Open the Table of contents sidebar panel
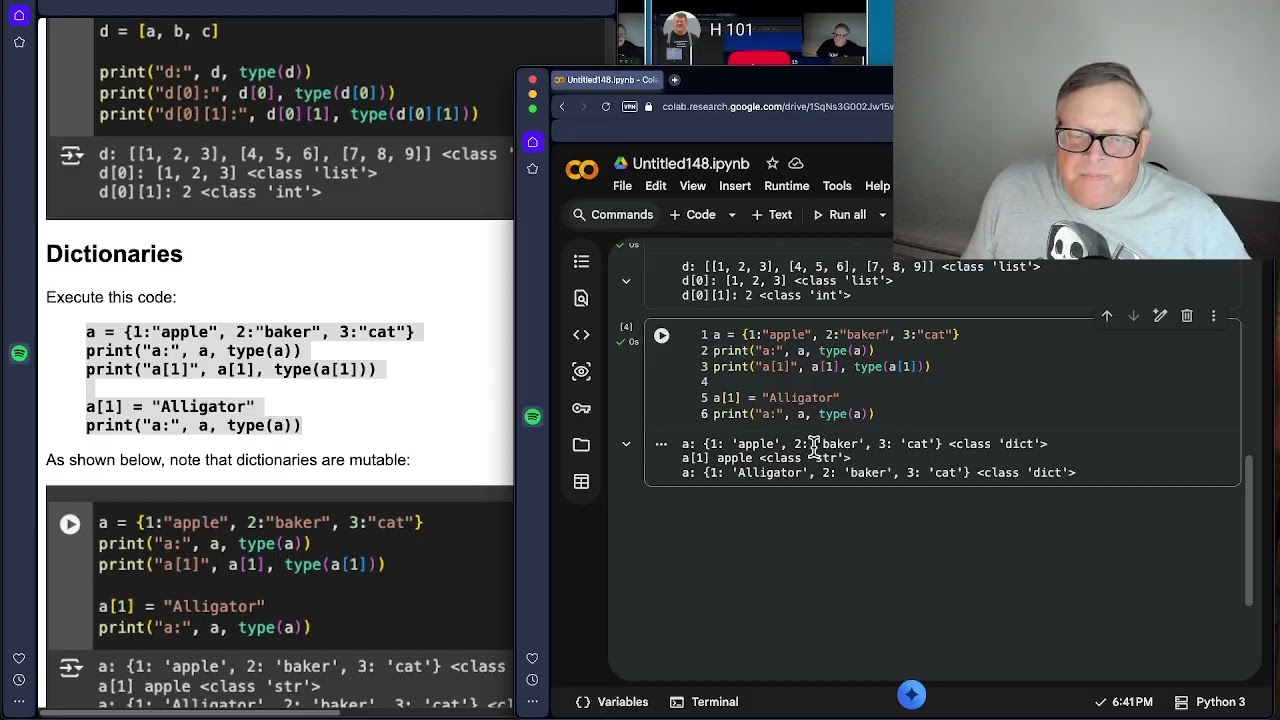 tap(581, 262)
